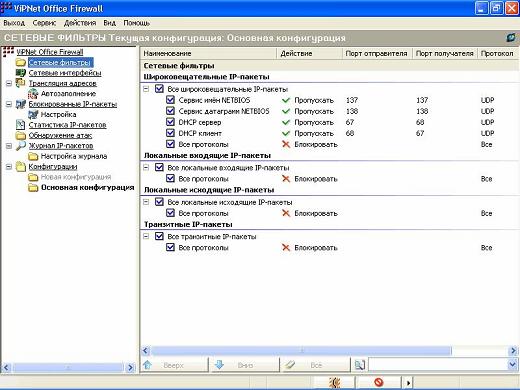Click the green icon at the header bar's right end
This screenshot has width=520, height=390.
point(511,37)
